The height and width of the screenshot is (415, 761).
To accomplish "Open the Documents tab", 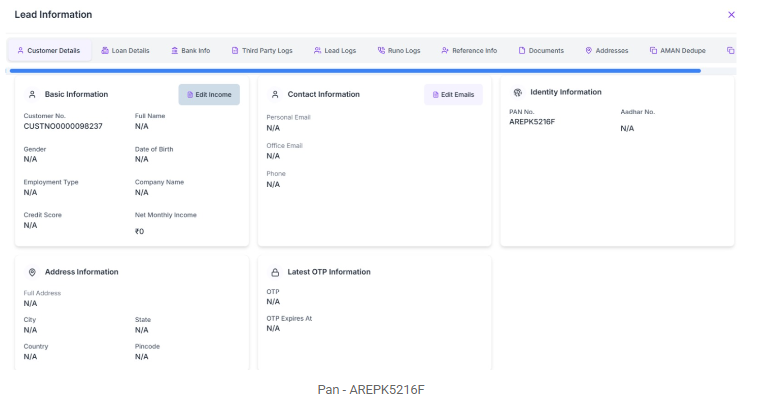I will coord(541,50).
